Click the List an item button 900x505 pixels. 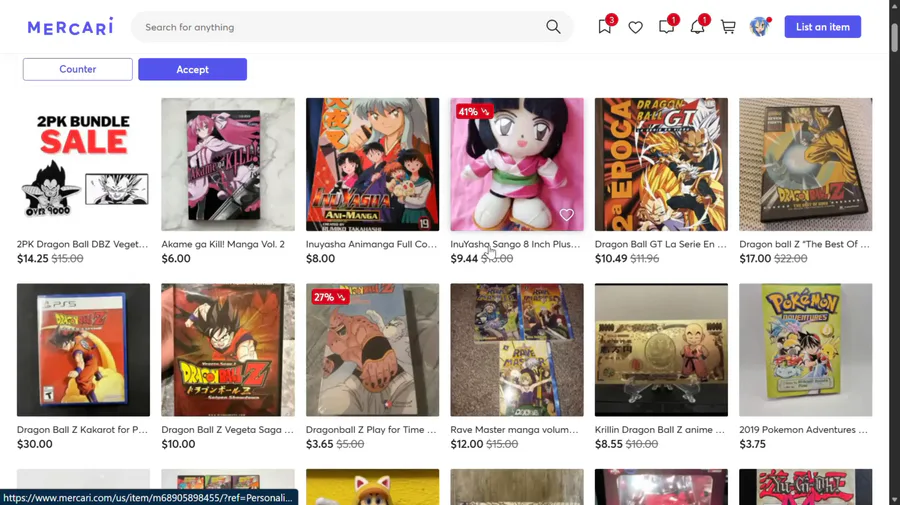[823, 27]
